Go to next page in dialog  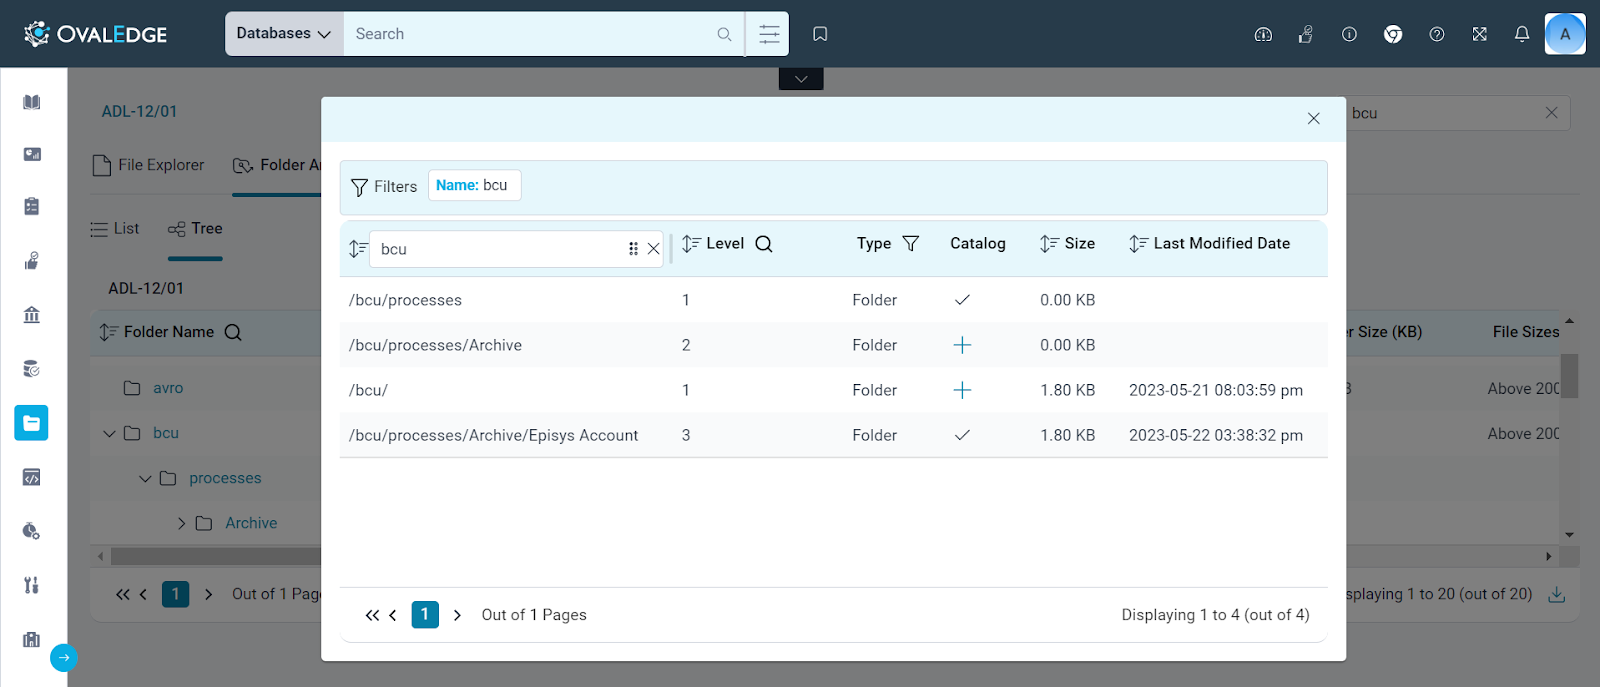(x=457, y=615)
